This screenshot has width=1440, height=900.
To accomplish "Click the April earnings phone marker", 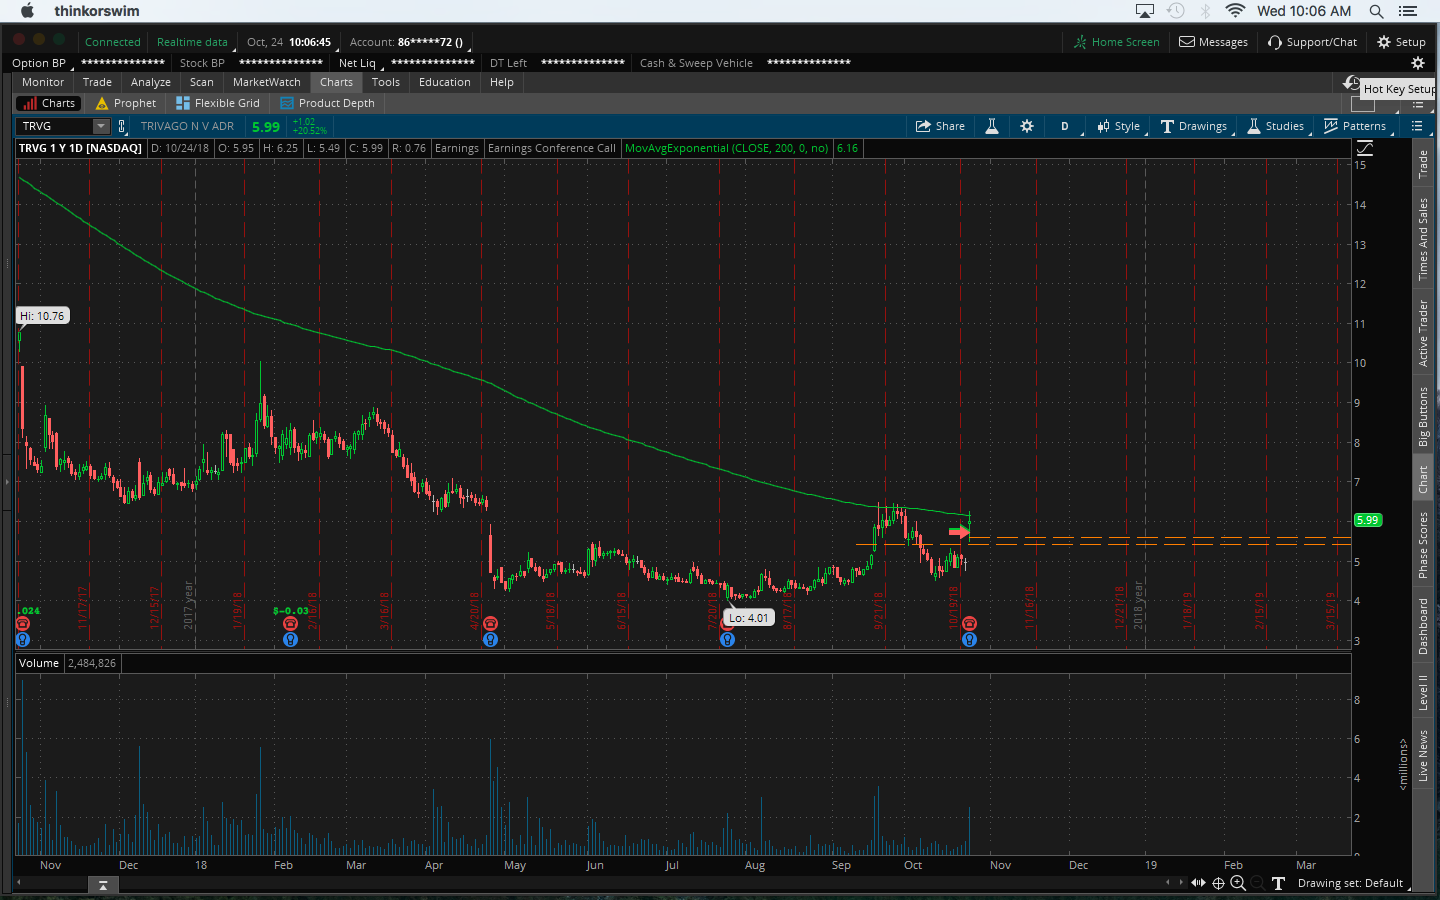I will coord(490,623).
